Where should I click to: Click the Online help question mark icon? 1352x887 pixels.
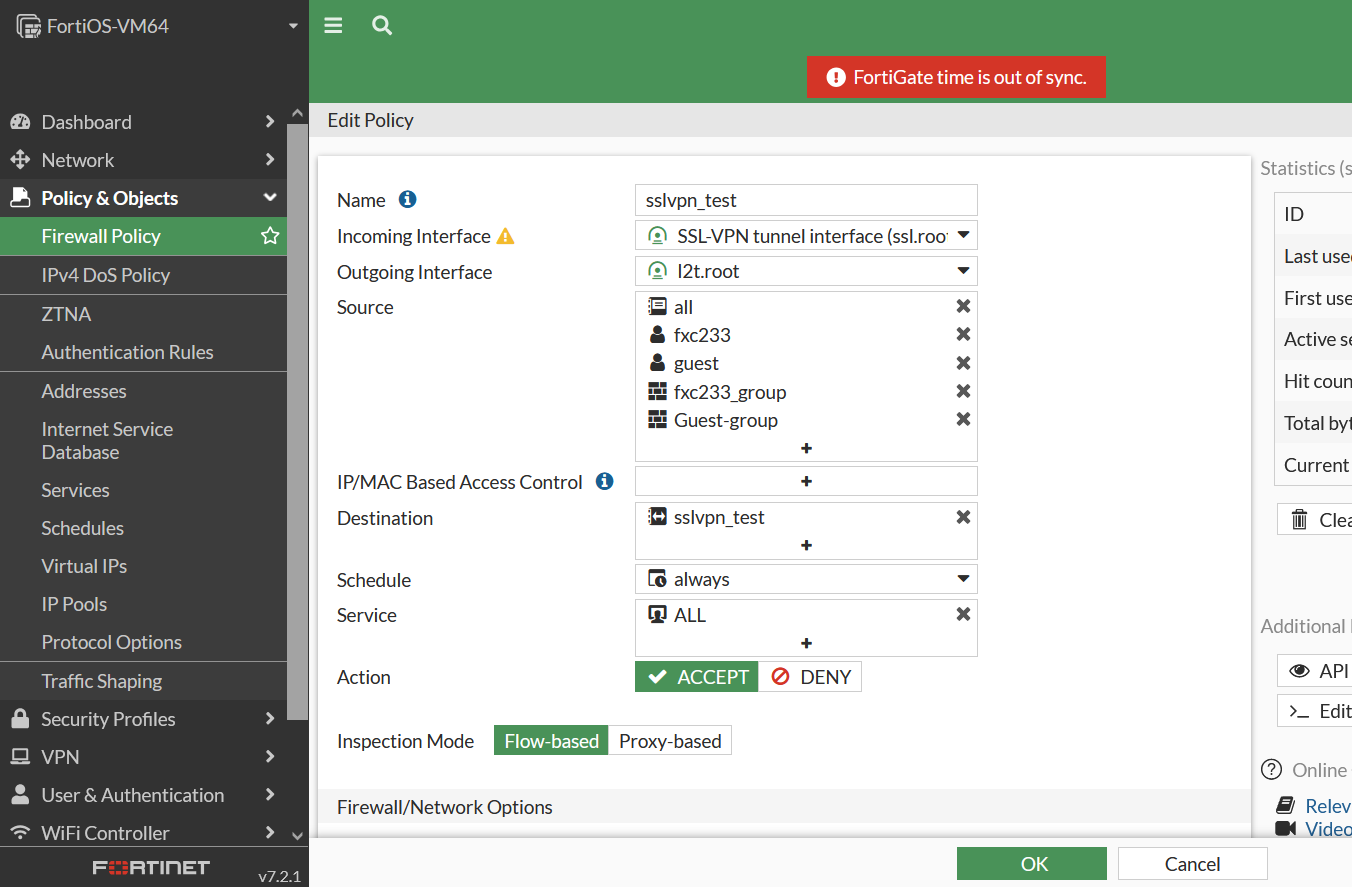click(1271, 769)
